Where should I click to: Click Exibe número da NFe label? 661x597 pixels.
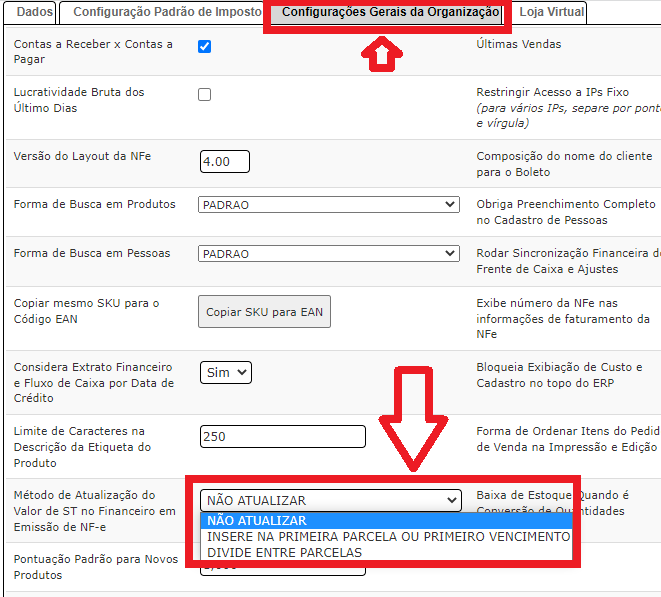click(563, 318)
